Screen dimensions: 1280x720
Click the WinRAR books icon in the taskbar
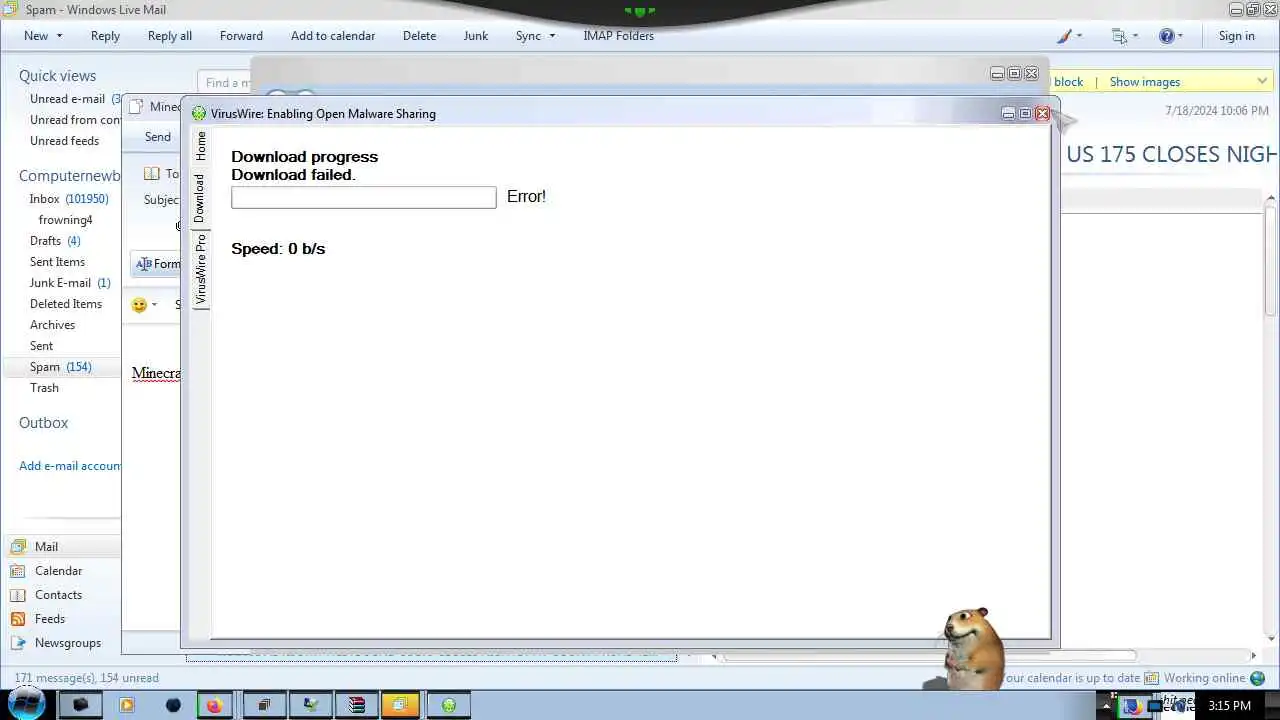click(x=356, y=705)
